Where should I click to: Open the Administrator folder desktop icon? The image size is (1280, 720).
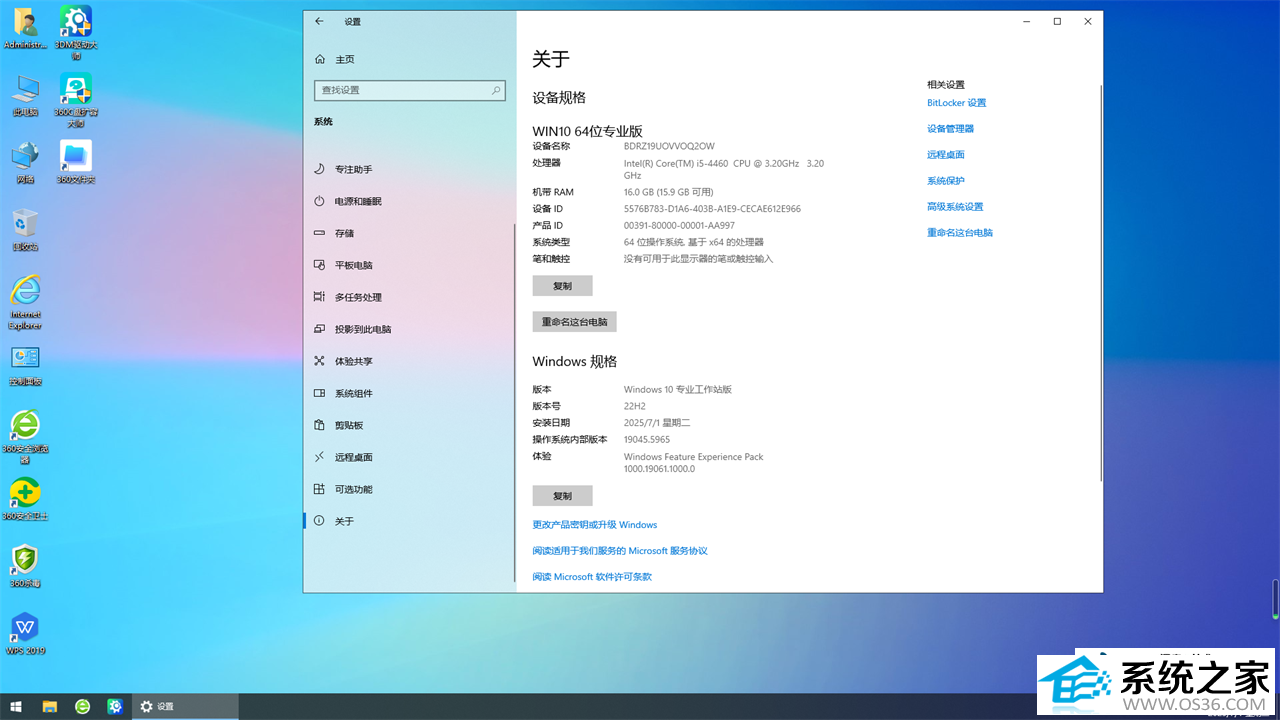tap(25, 27)
